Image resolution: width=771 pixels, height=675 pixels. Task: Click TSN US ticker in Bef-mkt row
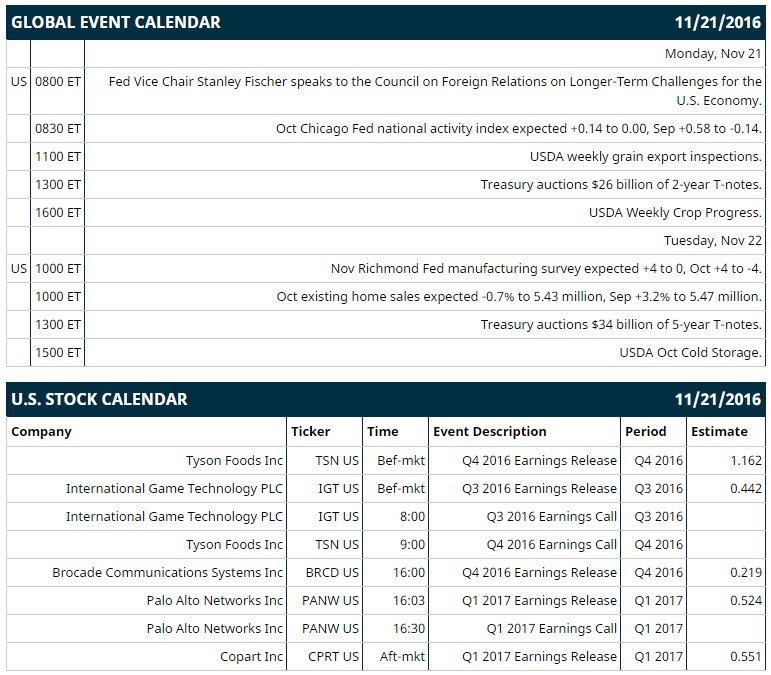pyautogui.click(x=337, y=461)
